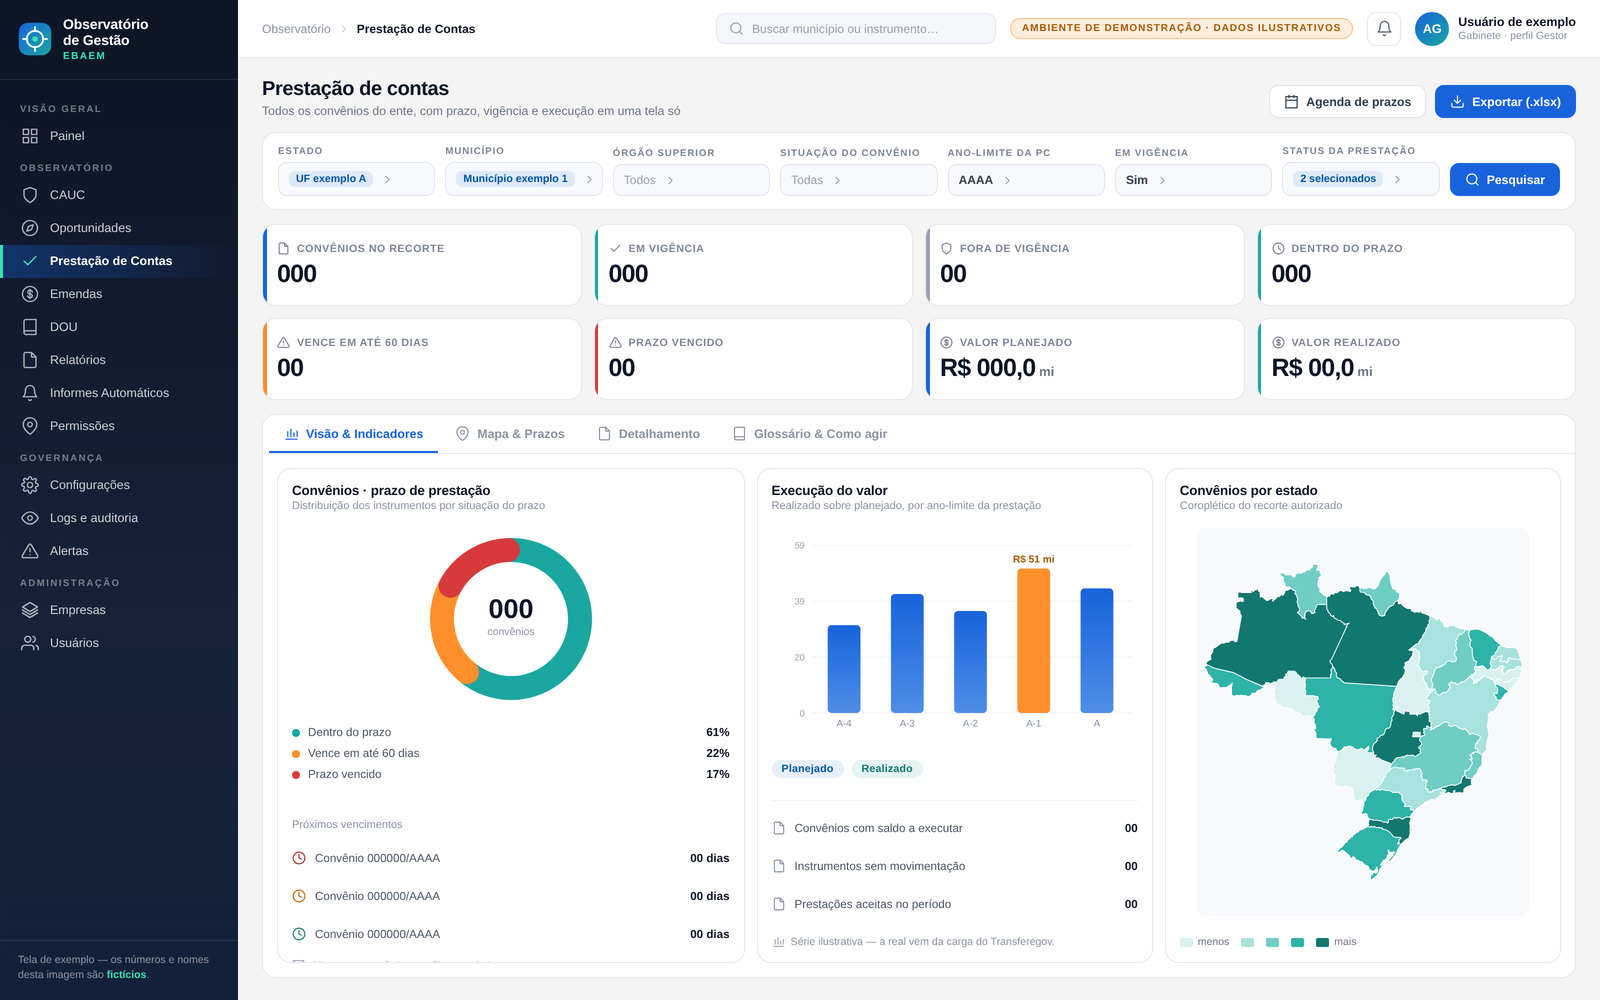
Task: Open notifications bell in top bar
Action: [x=1384, y=29]
